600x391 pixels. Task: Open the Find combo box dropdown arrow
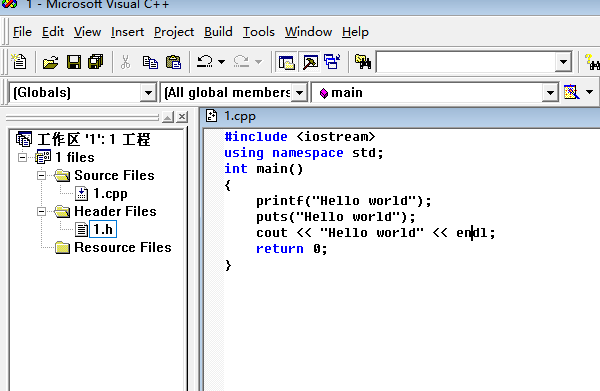coord(563,62)
